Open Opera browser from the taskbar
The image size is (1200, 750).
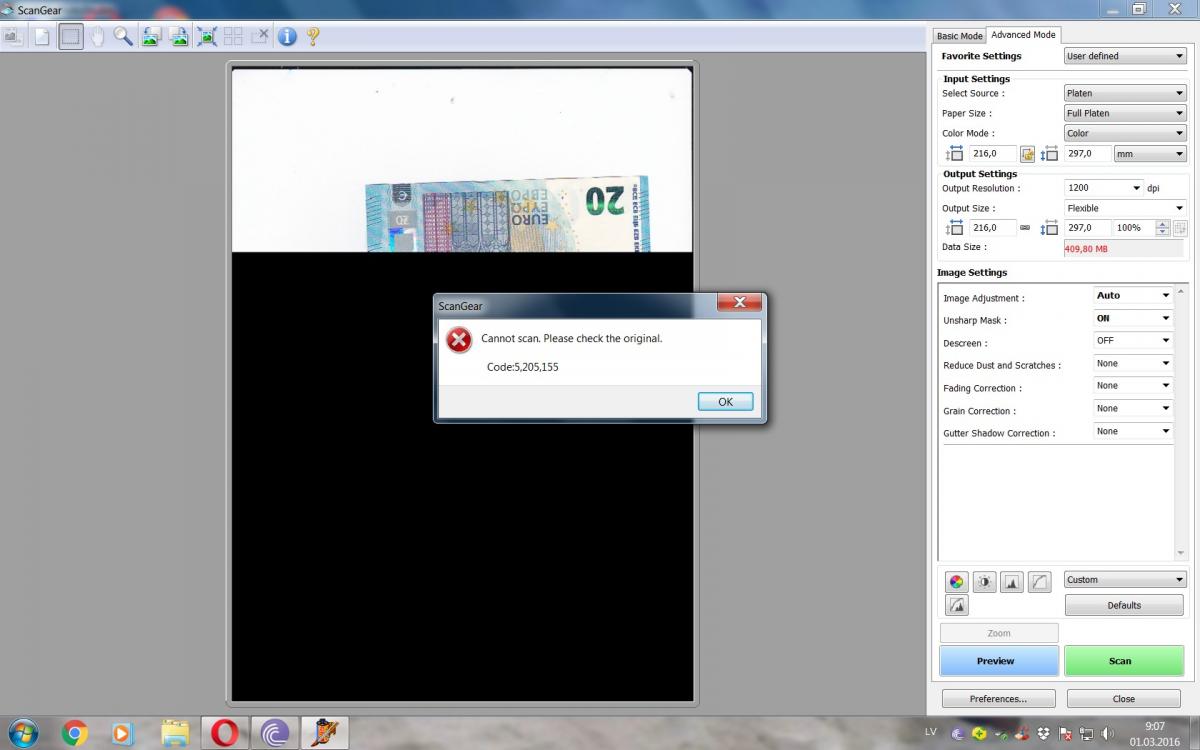click(224, 733)
